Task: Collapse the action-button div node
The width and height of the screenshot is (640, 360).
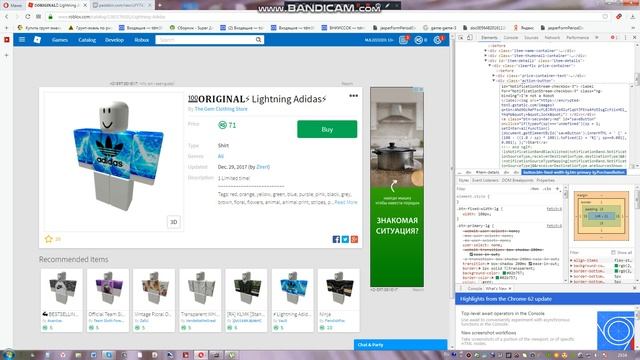Action: (x=494, y=80)
